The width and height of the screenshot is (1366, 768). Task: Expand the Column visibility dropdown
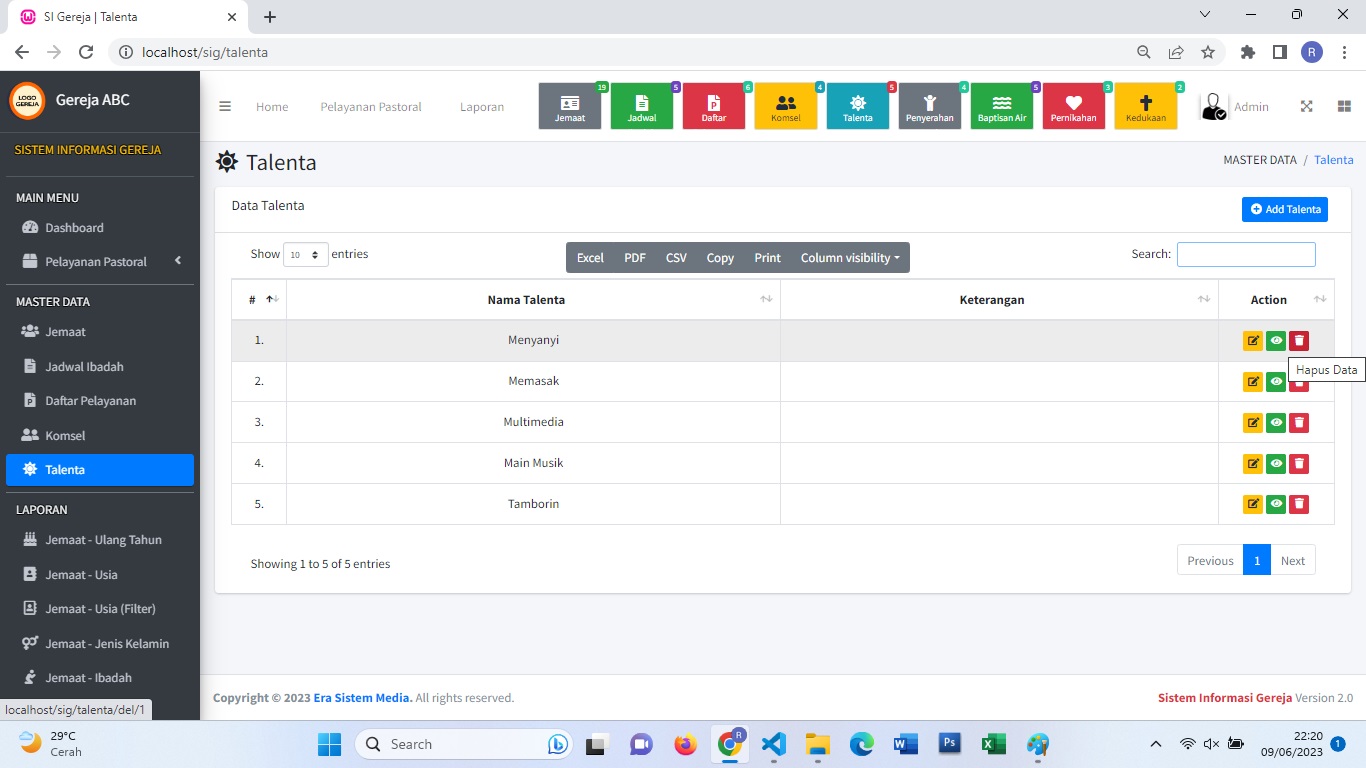(x=849, y=258)
